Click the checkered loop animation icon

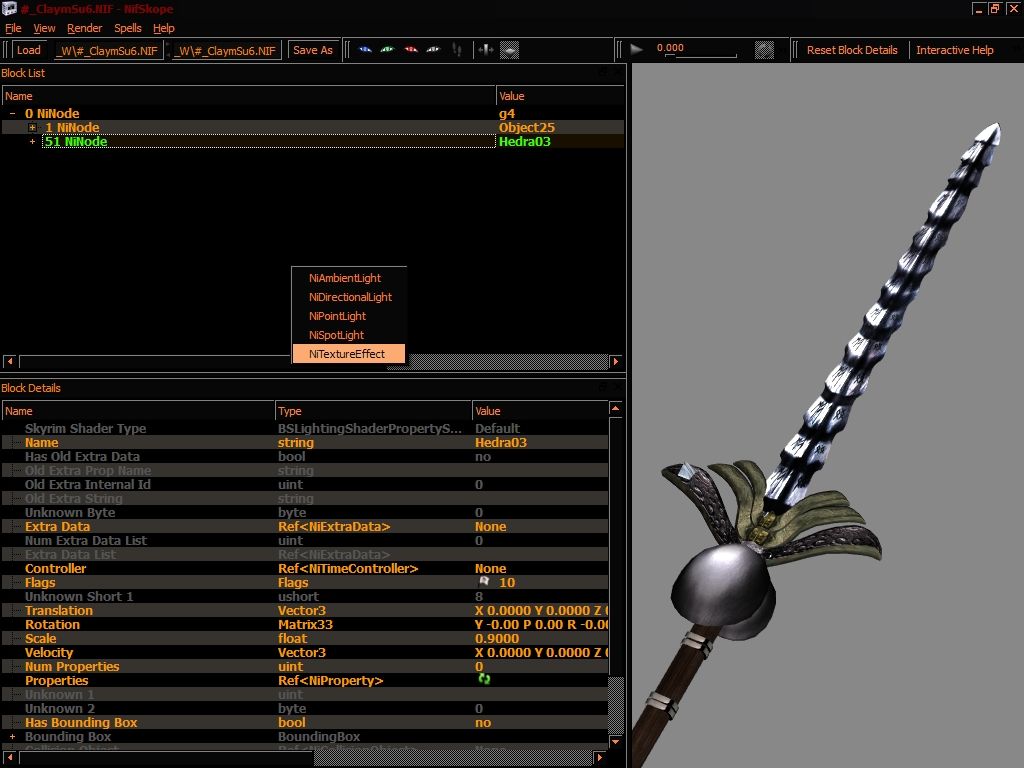[x=764, y=50]
